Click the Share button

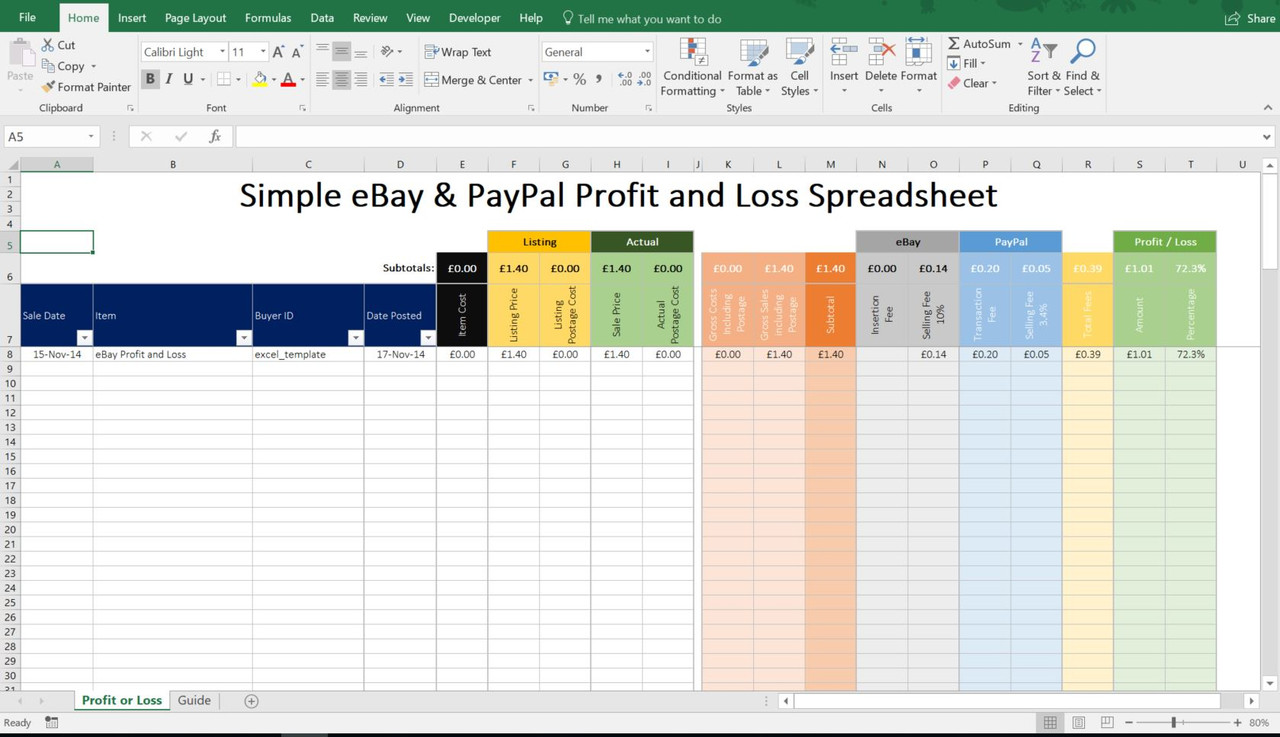tap(1250, 18)
